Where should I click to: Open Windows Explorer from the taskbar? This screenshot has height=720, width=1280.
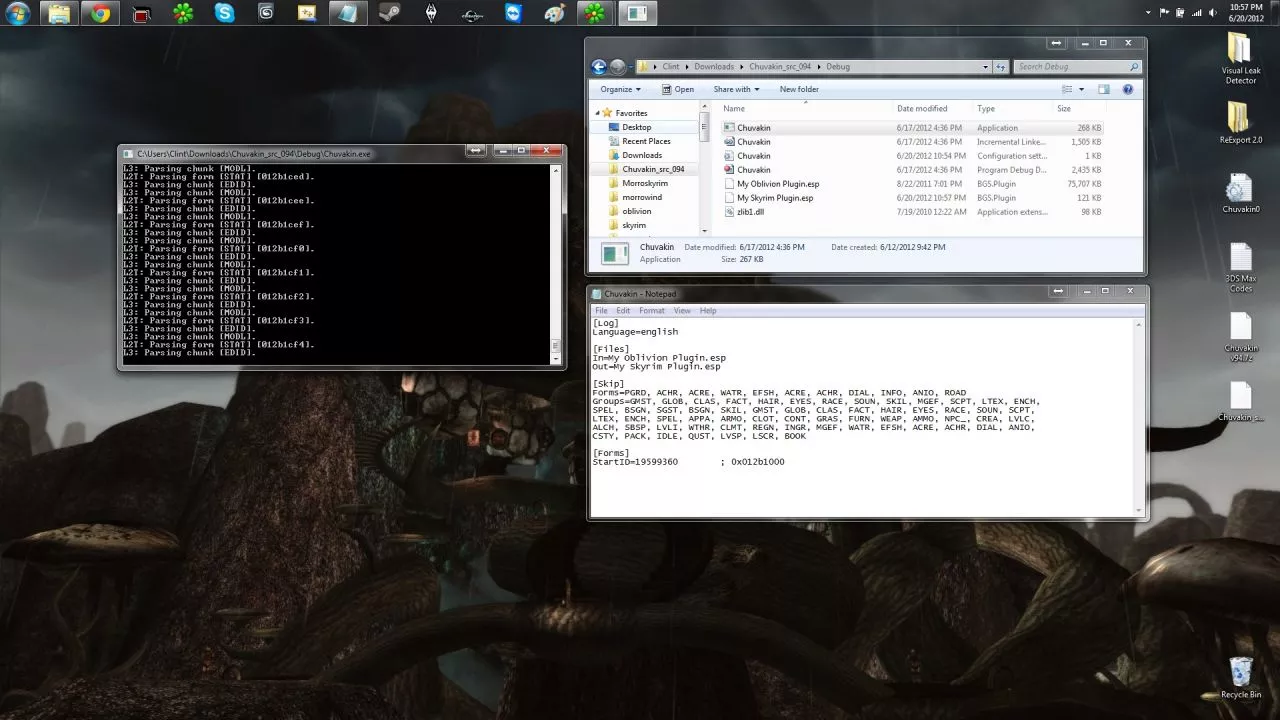(x=59, y=13)
